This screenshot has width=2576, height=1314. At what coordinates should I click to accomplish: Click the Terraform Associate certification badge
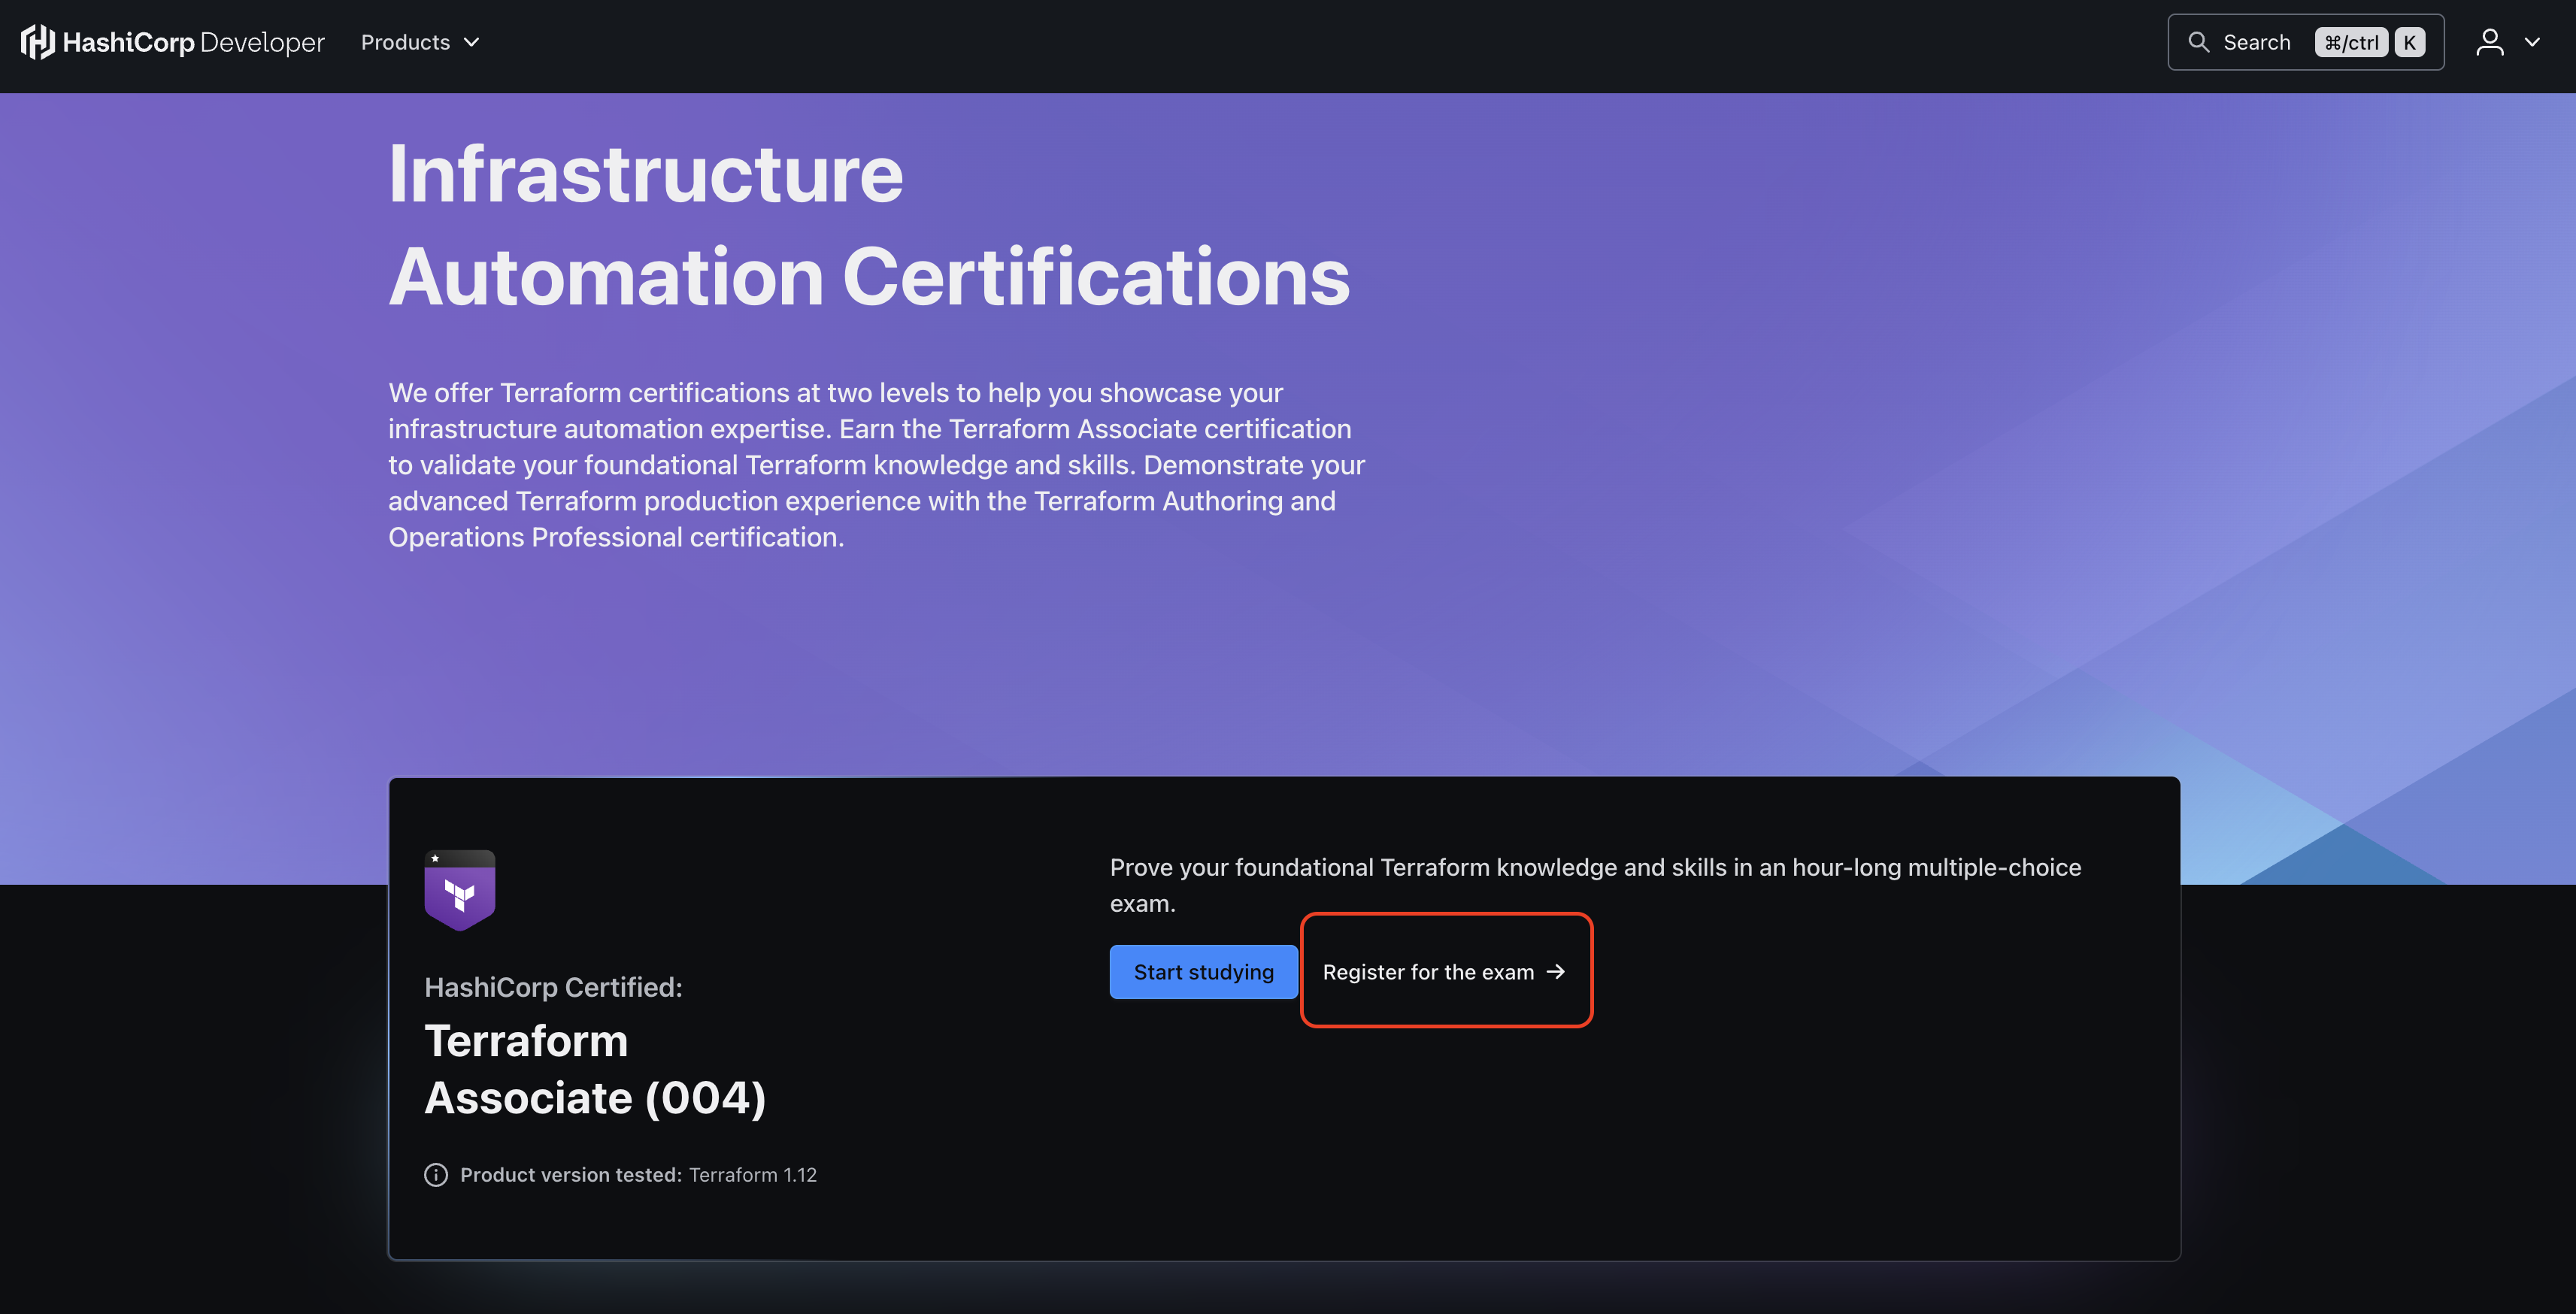click(x=461, y=891)
